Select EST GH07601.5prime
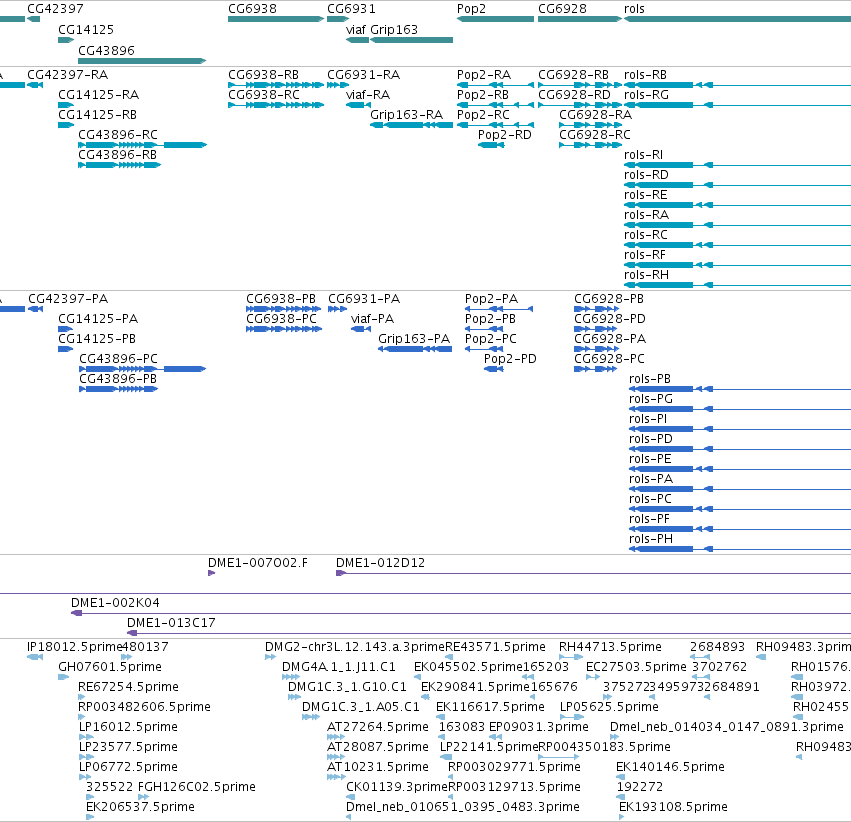 pos(63,677)
